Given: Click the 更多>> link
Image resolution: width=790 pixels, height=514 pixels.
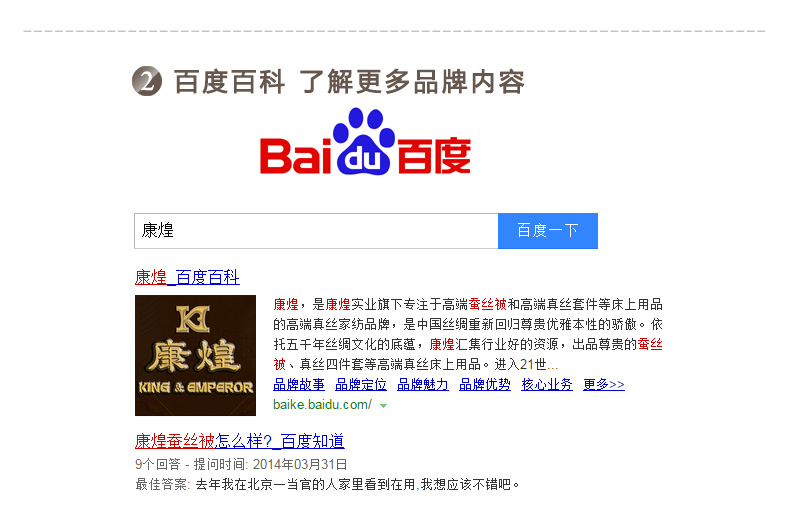Looking at the screenshot, I should click(604, 384).
